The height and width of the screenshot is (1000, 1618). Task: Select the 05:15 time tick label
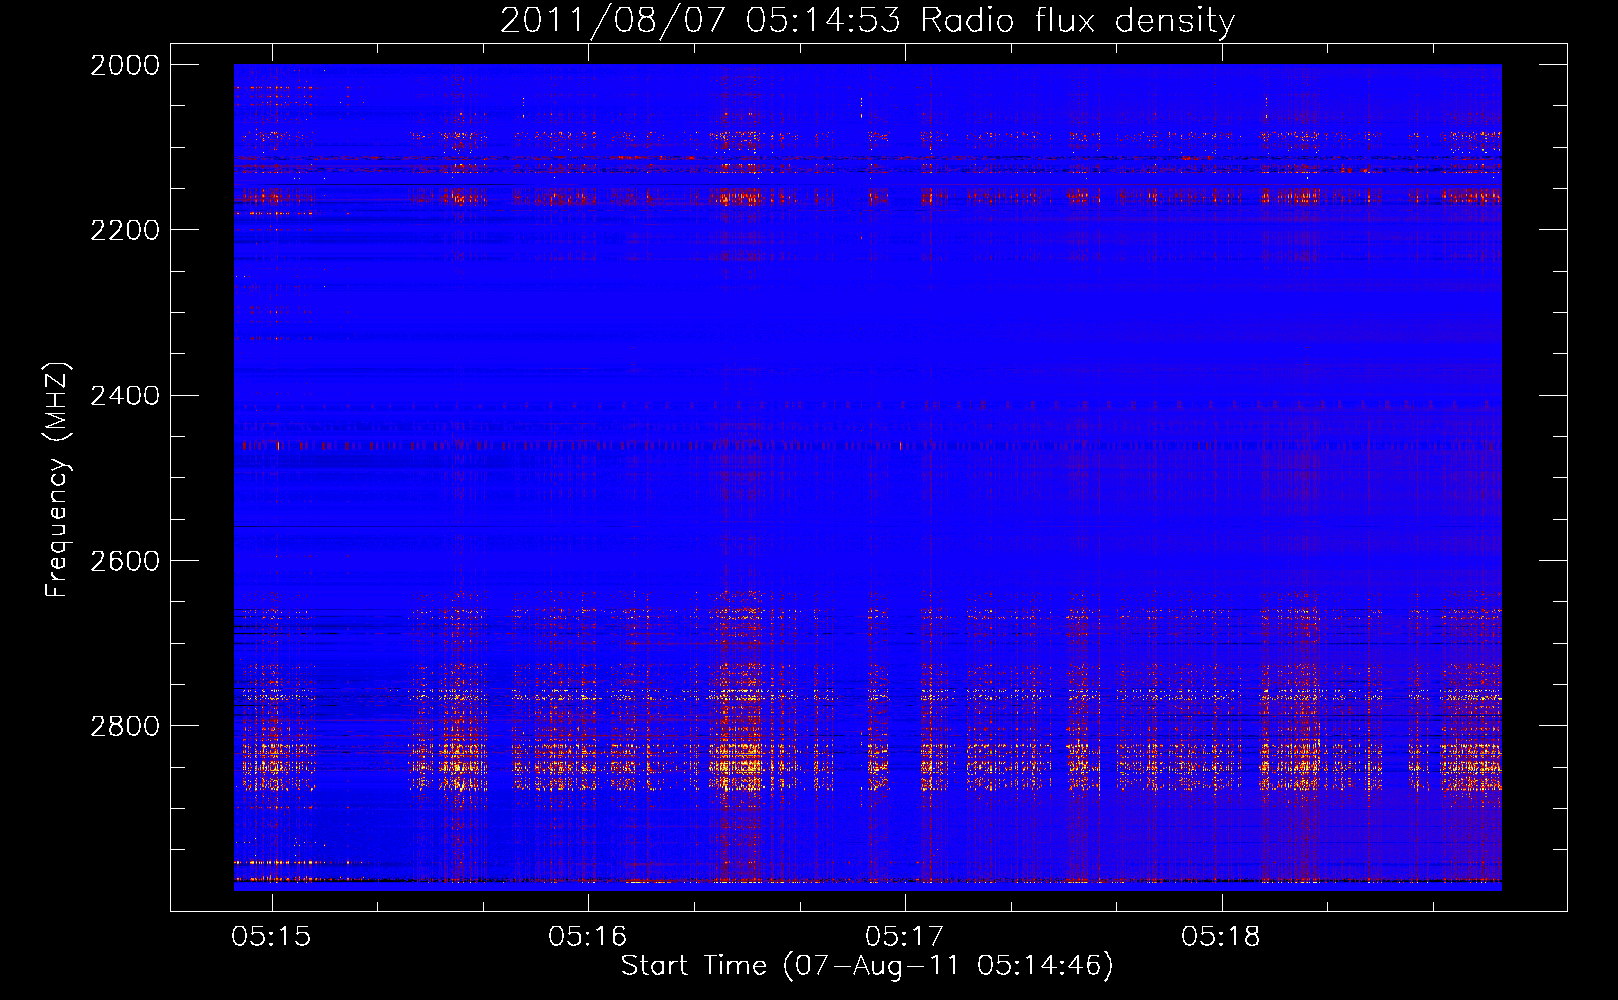point(271,936)
